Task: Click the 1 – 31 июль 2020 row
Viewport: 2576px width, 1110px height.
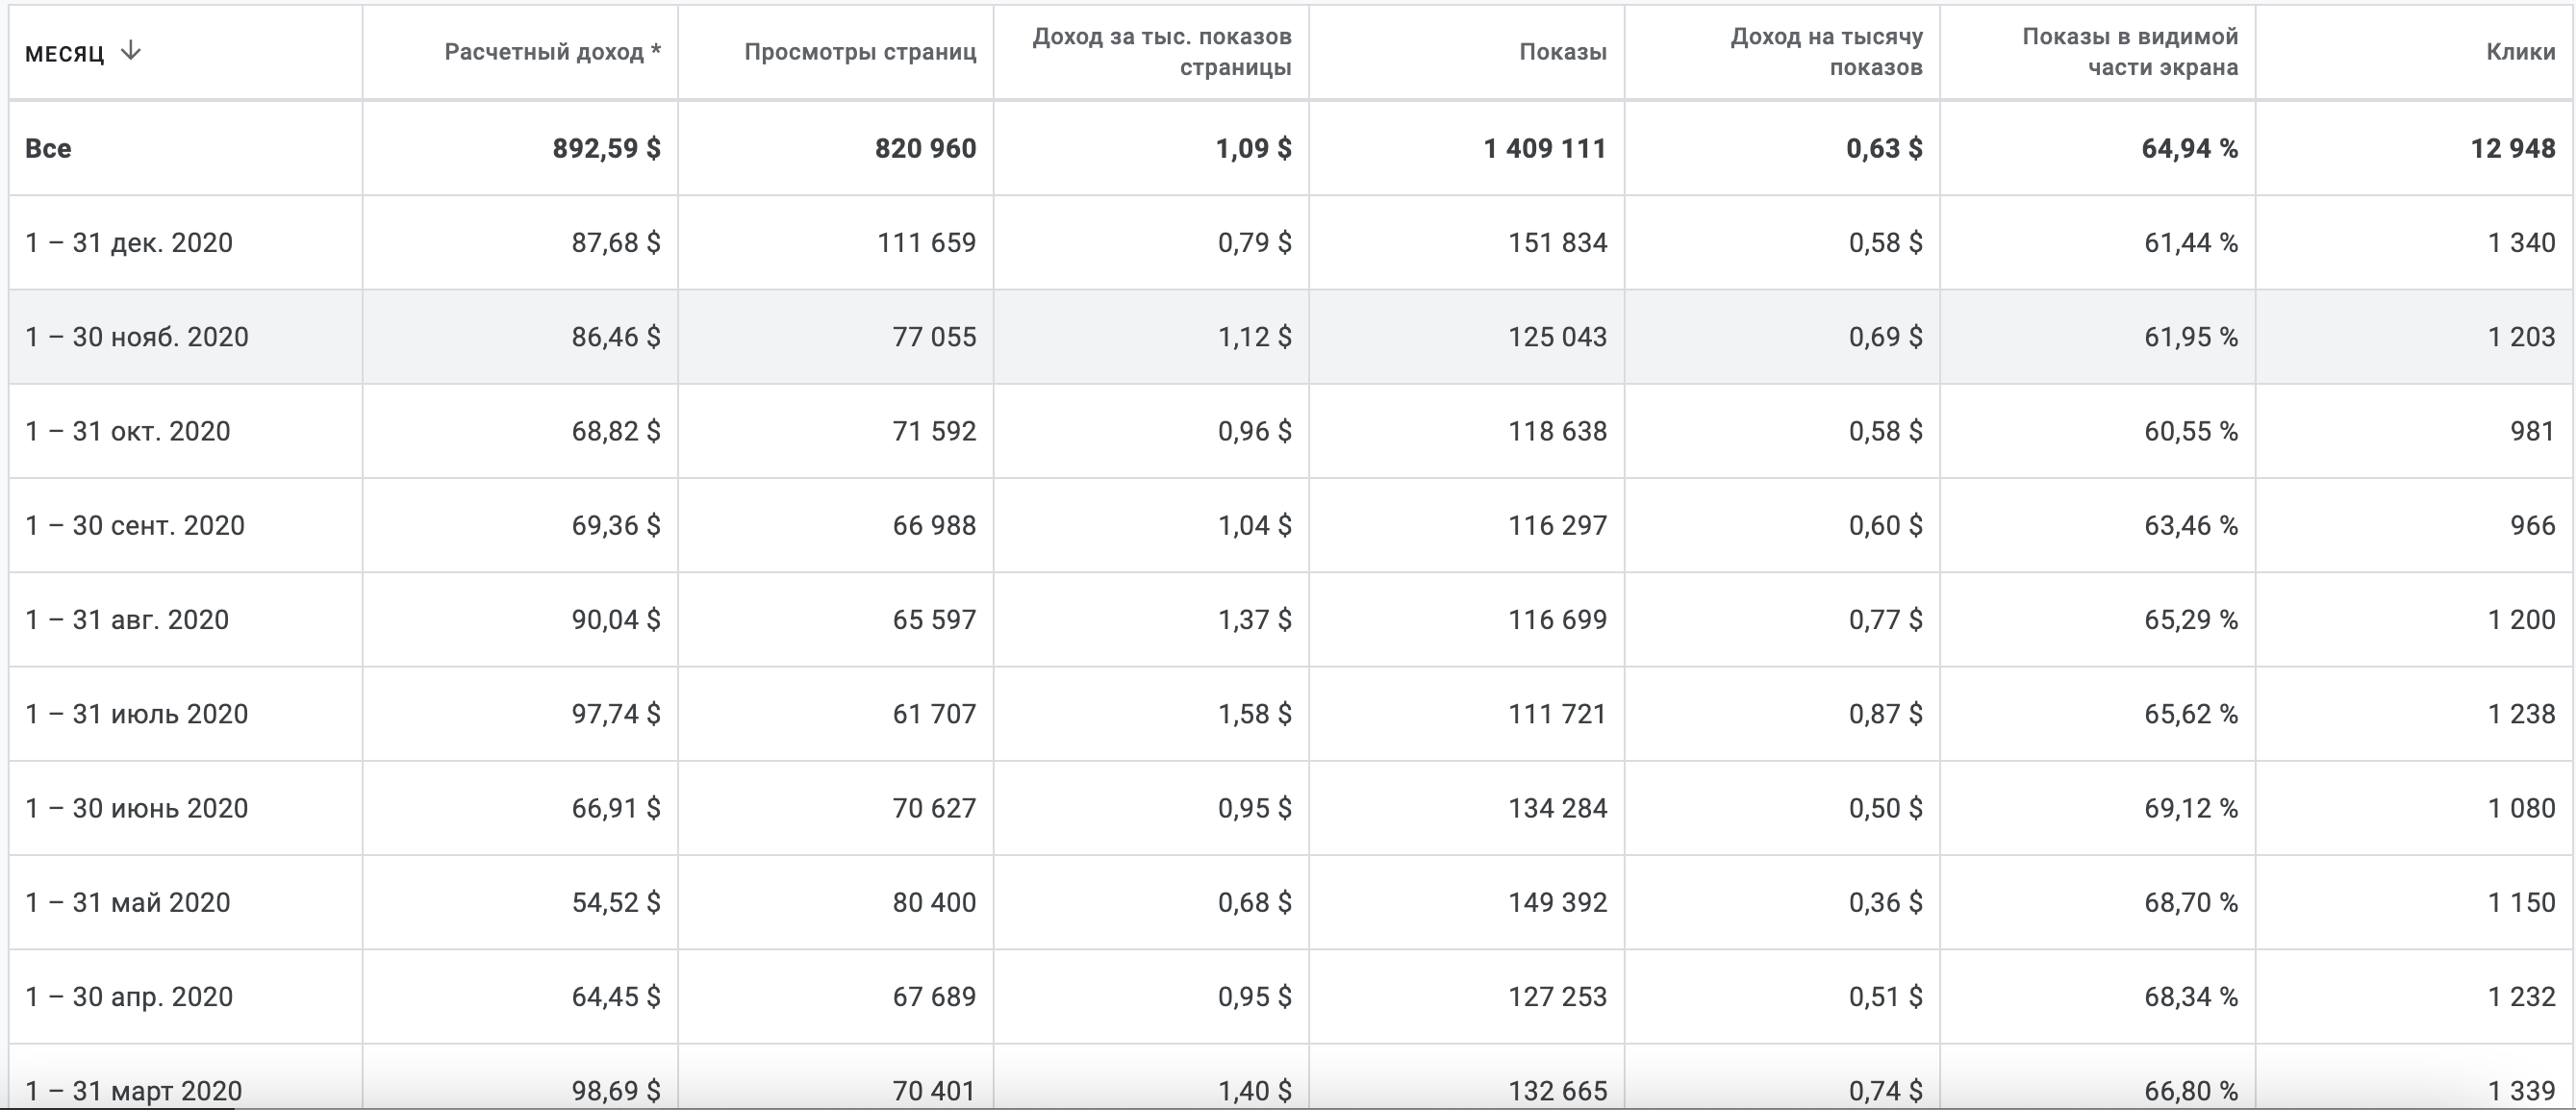Action: click(137, 714)
